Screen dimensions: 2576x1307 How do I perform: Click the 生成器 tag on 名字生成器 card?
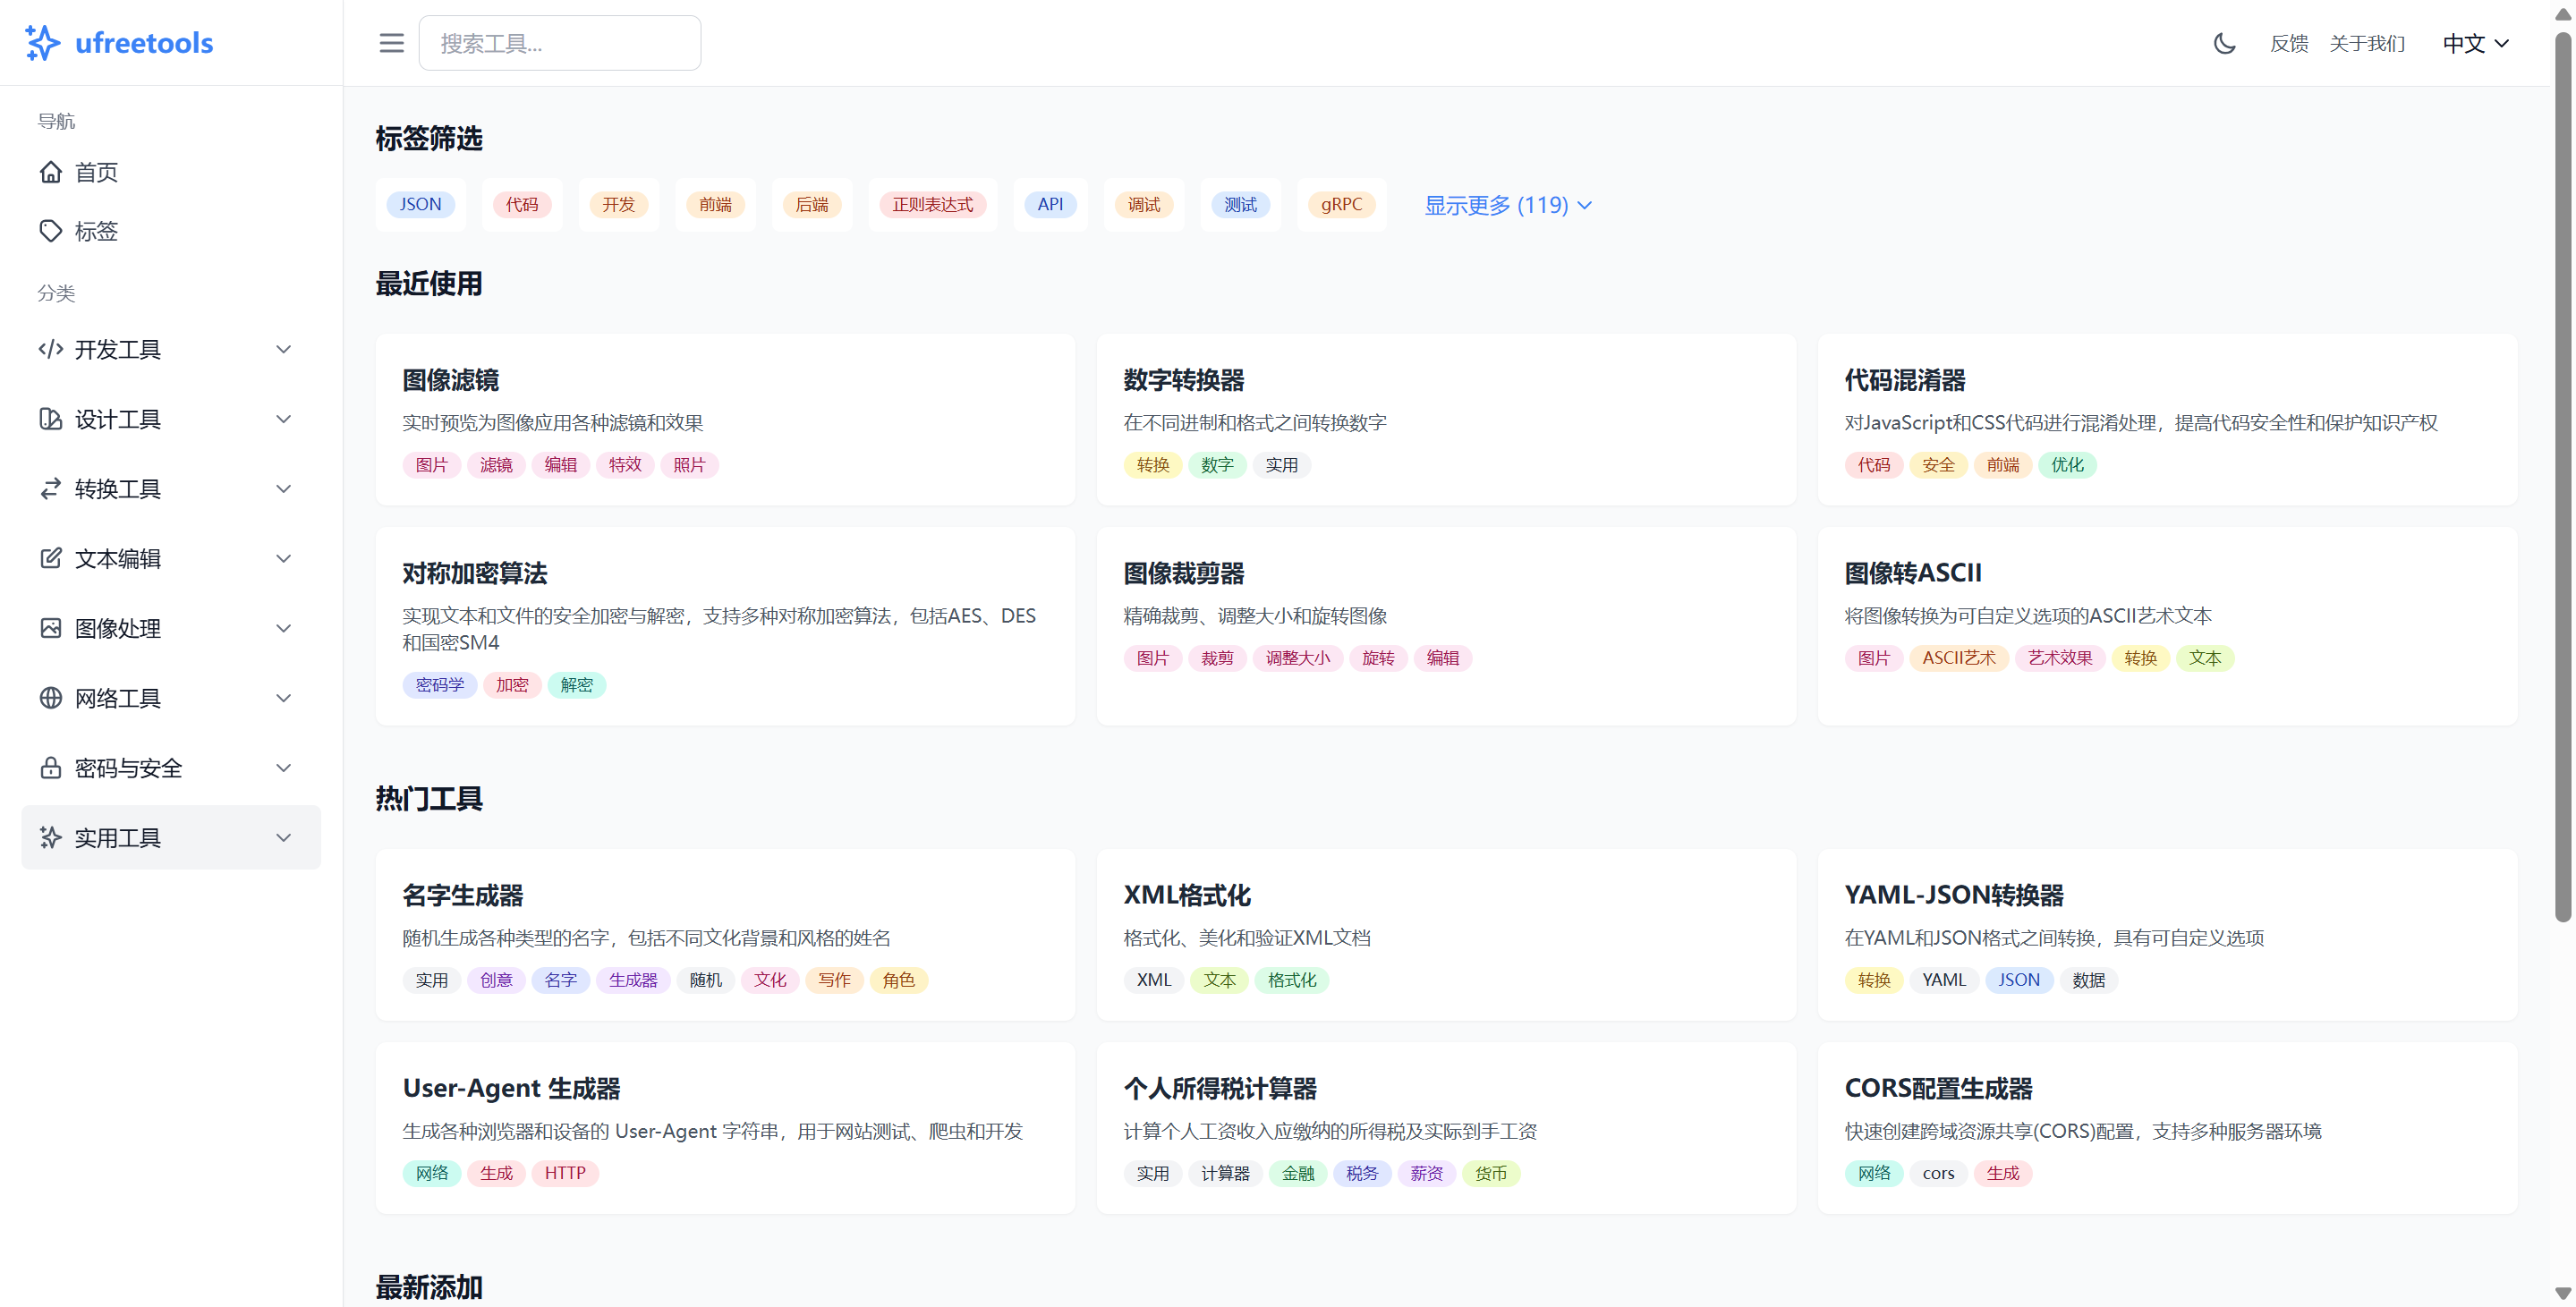[633, 980]
